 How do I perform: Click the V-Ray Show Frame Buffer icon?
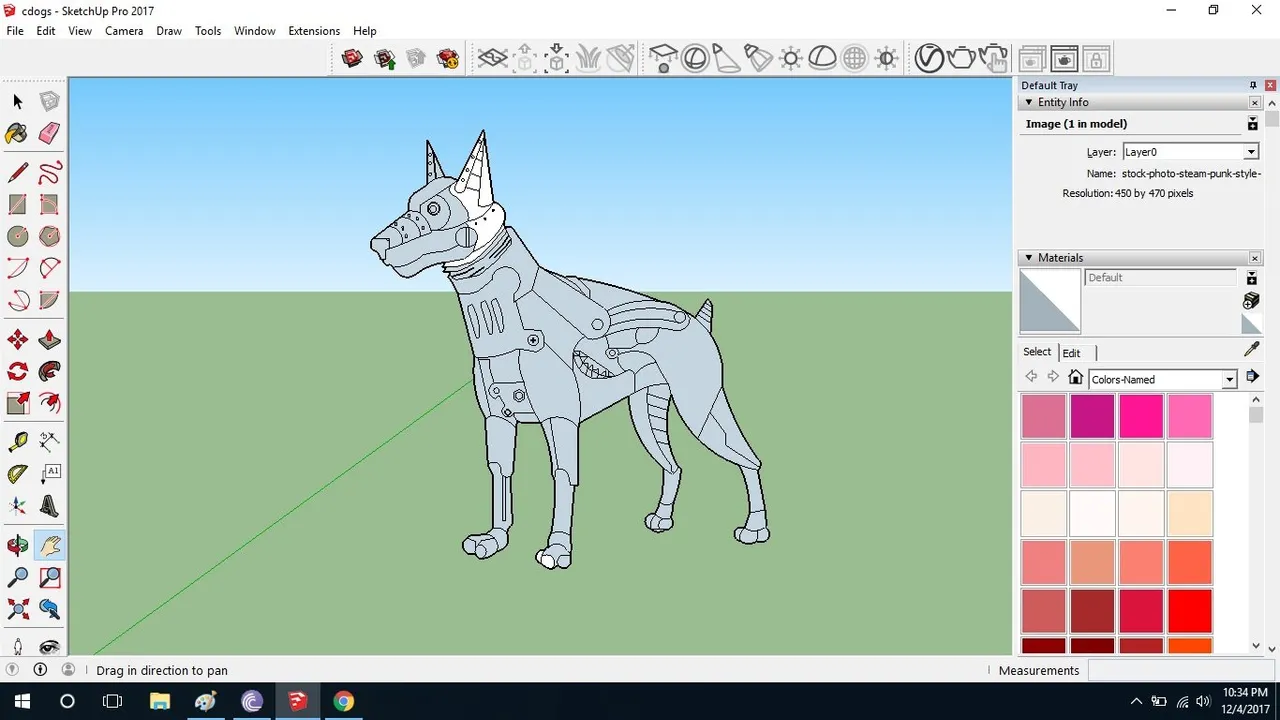[1064, 59]
